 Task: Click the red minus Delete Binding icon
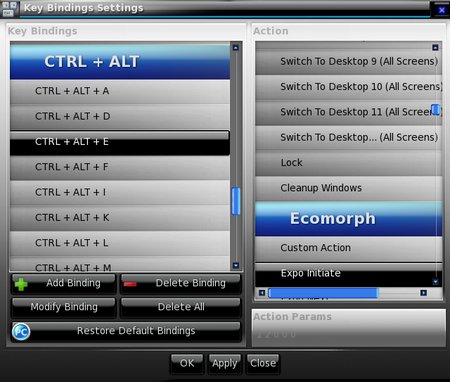130,284
